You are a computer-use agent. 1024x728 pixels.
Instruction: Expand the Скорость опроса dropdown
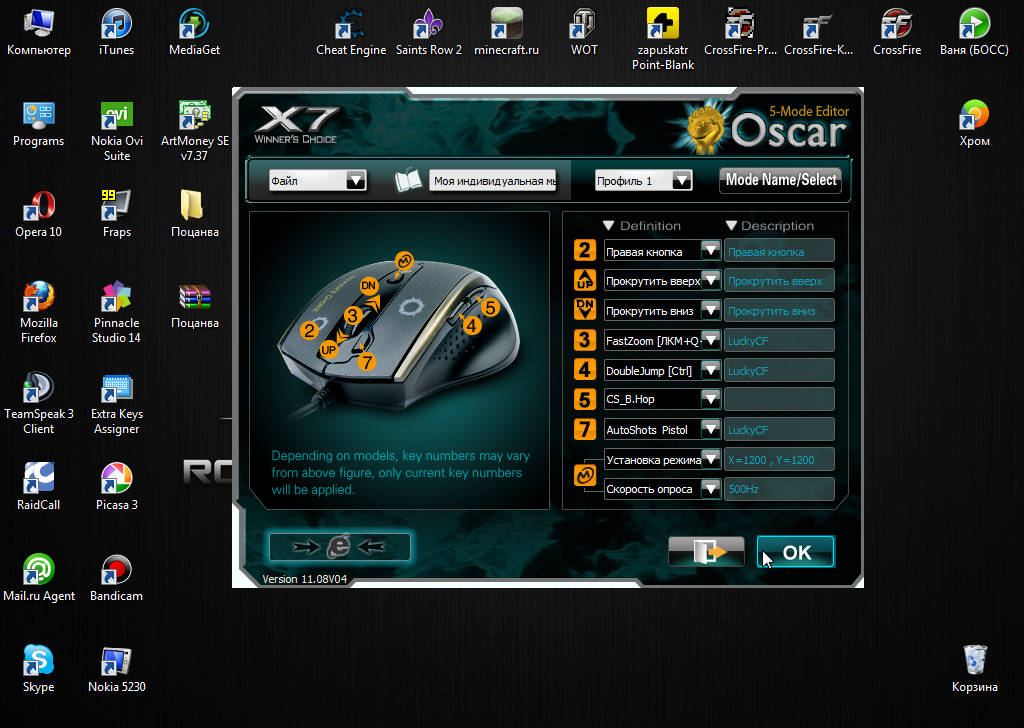click(710, 489)
